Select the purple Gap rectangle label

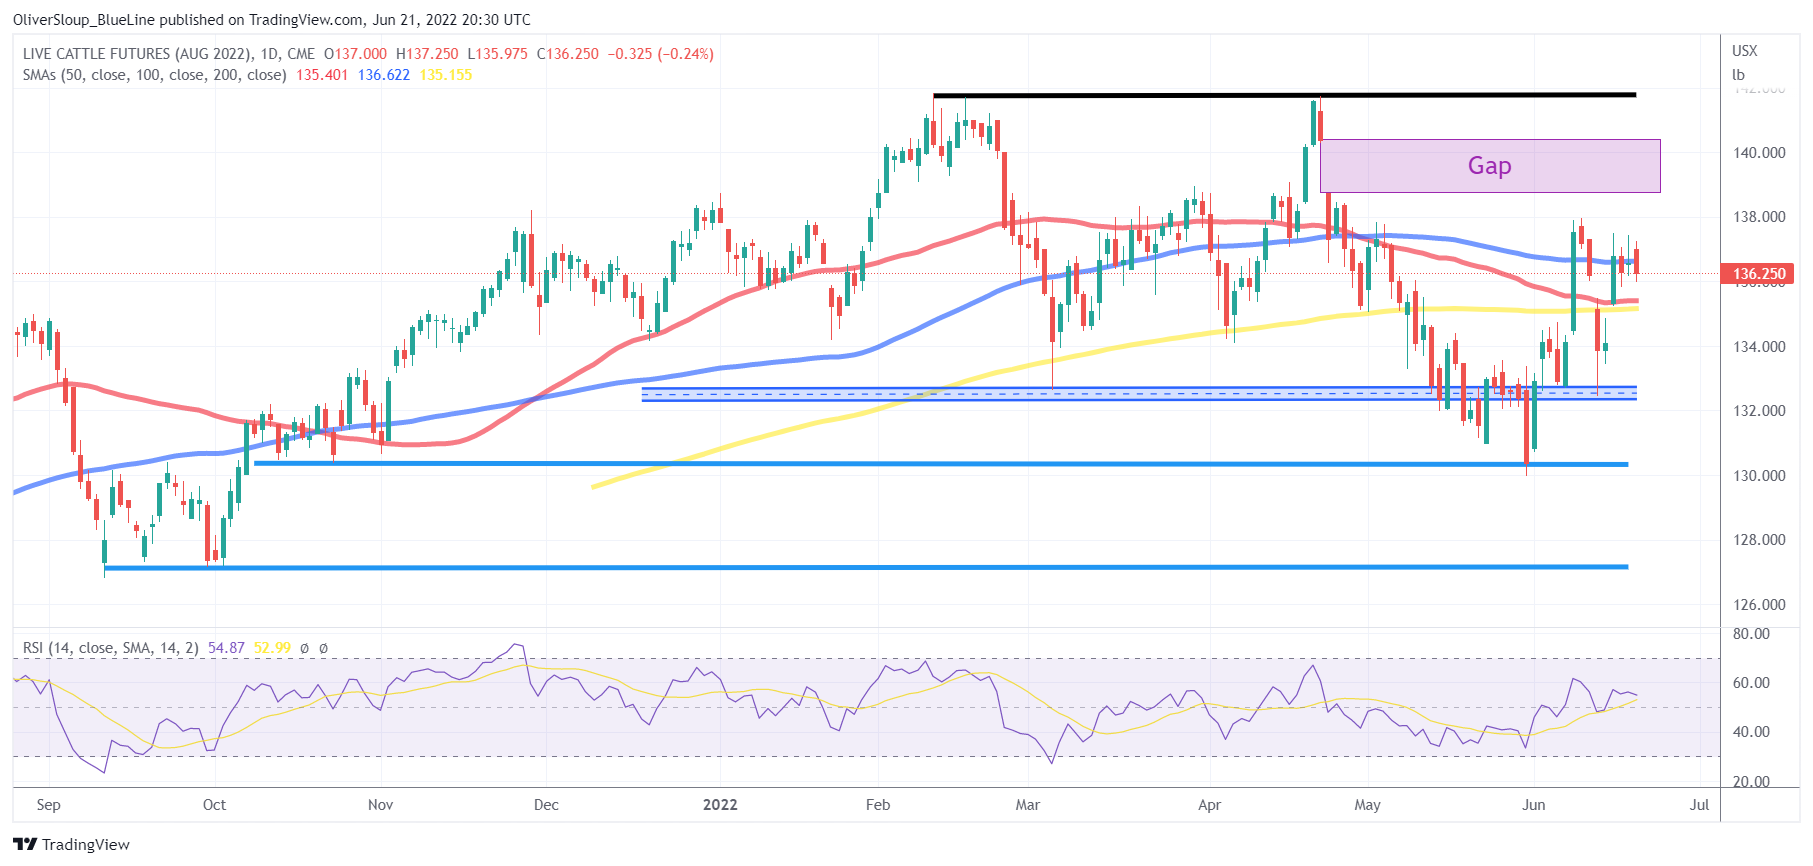pos(1489,166)
